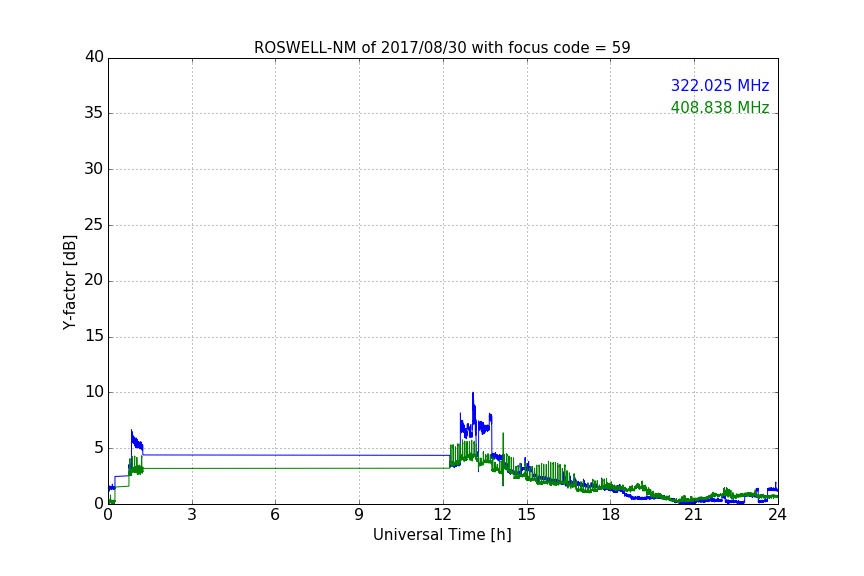Click the x-axis tick value 3

click(x=192, y=515)
